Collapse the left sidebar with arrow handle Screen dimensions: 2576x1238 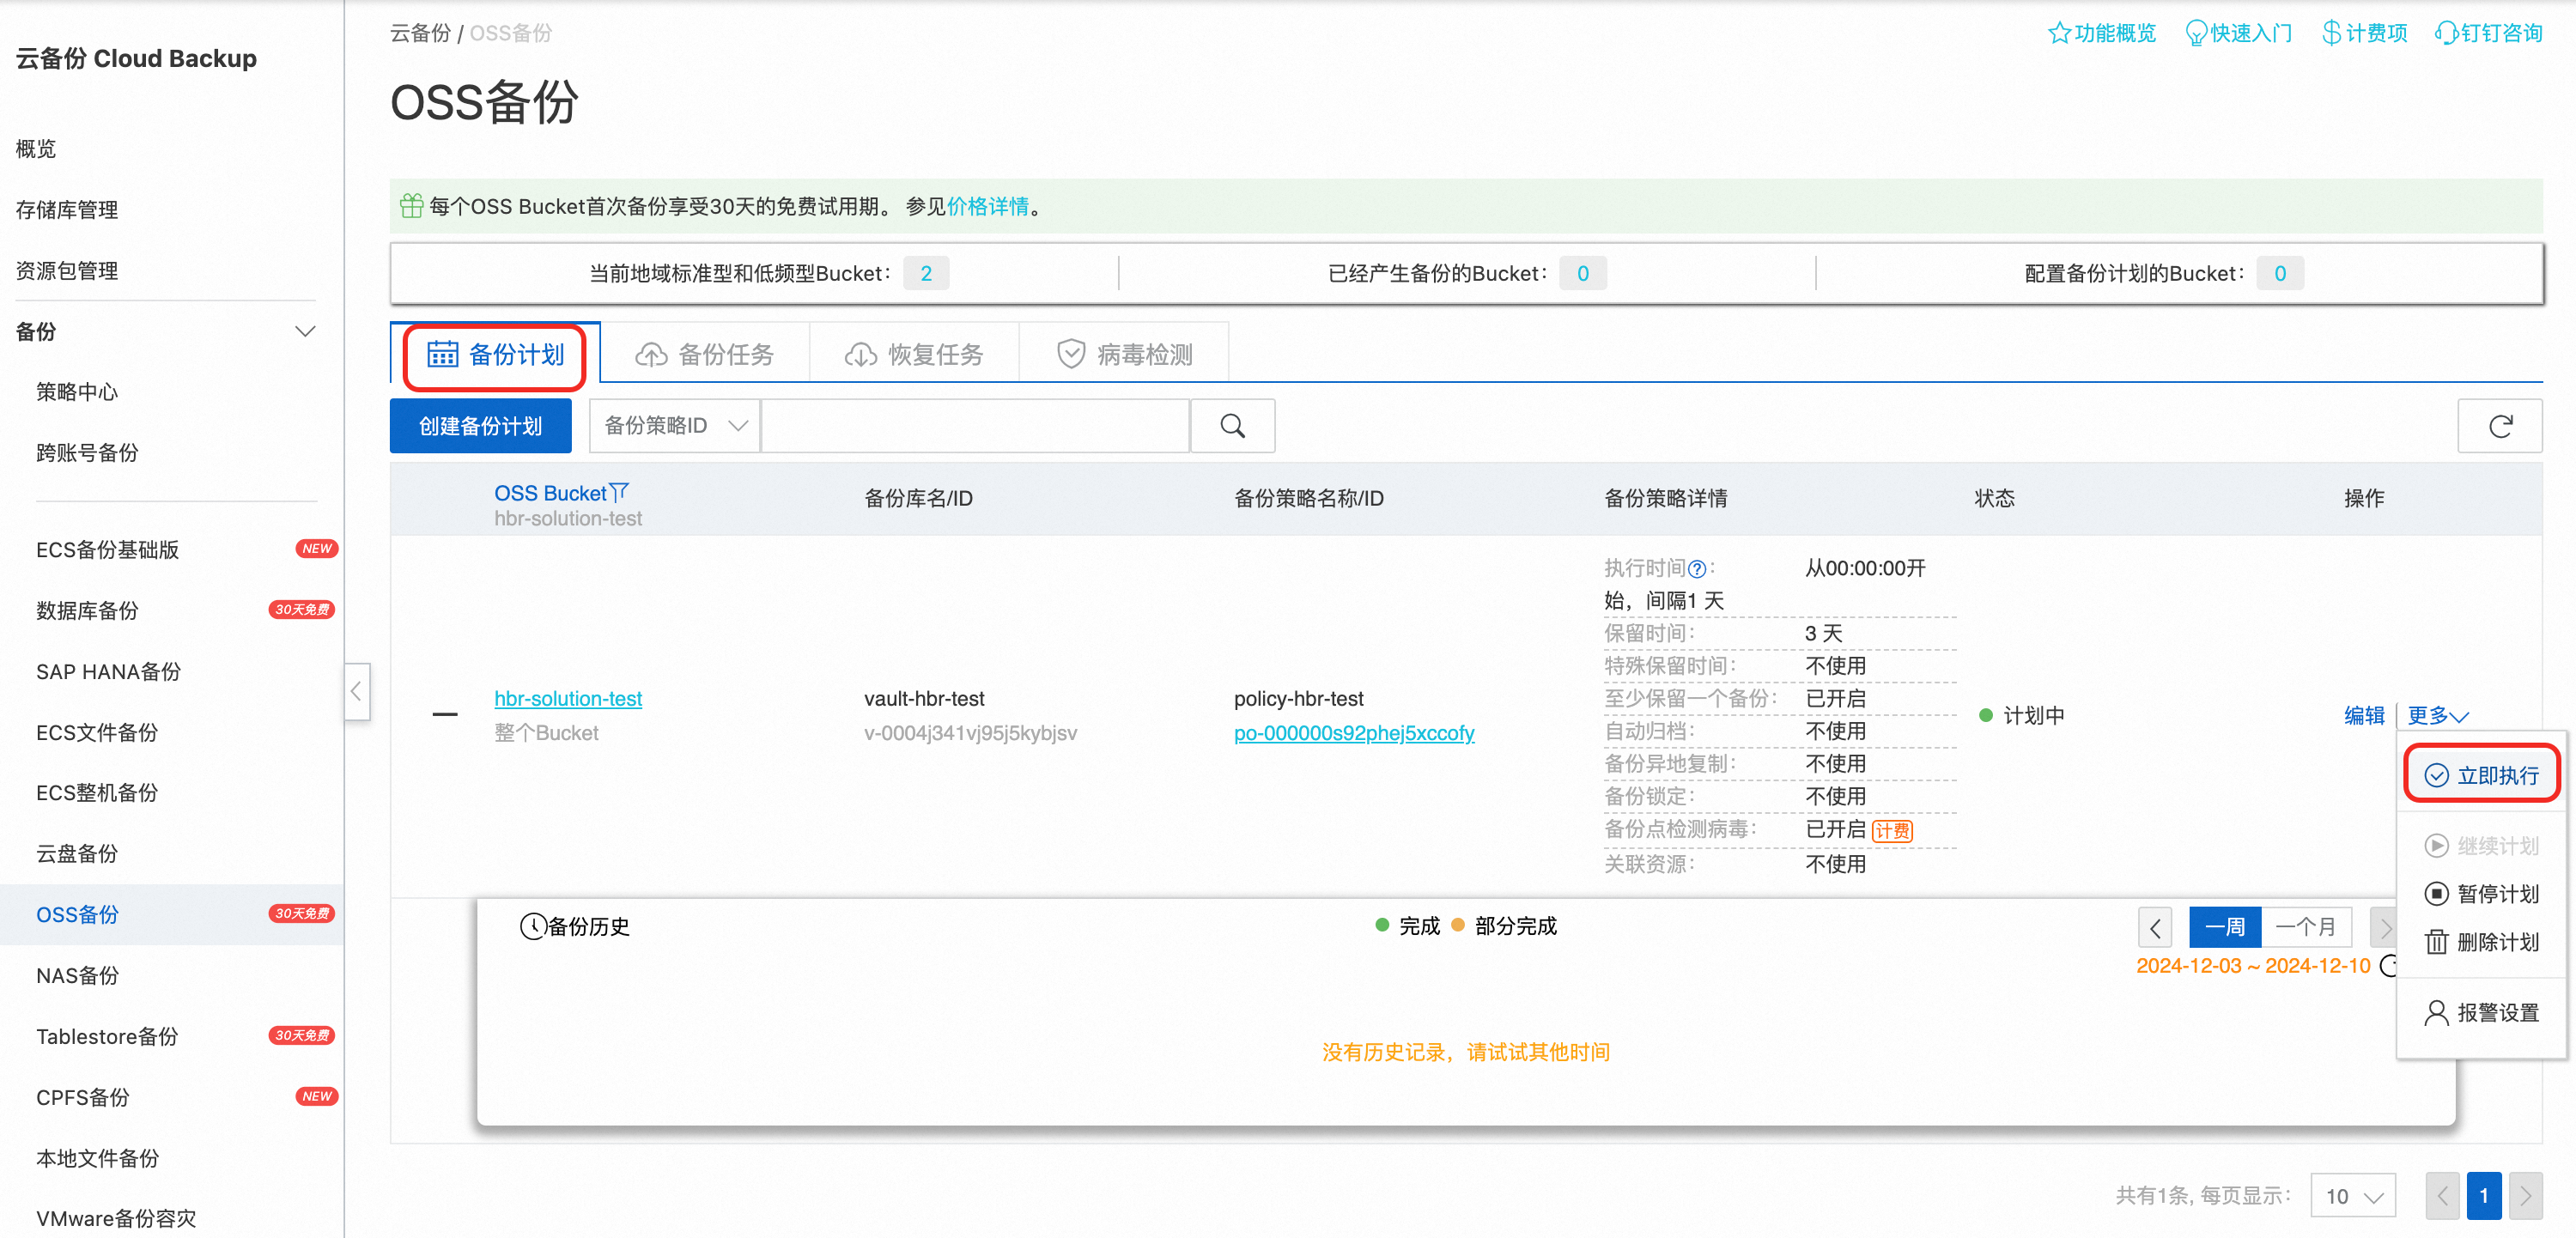[x=357, y=691]
